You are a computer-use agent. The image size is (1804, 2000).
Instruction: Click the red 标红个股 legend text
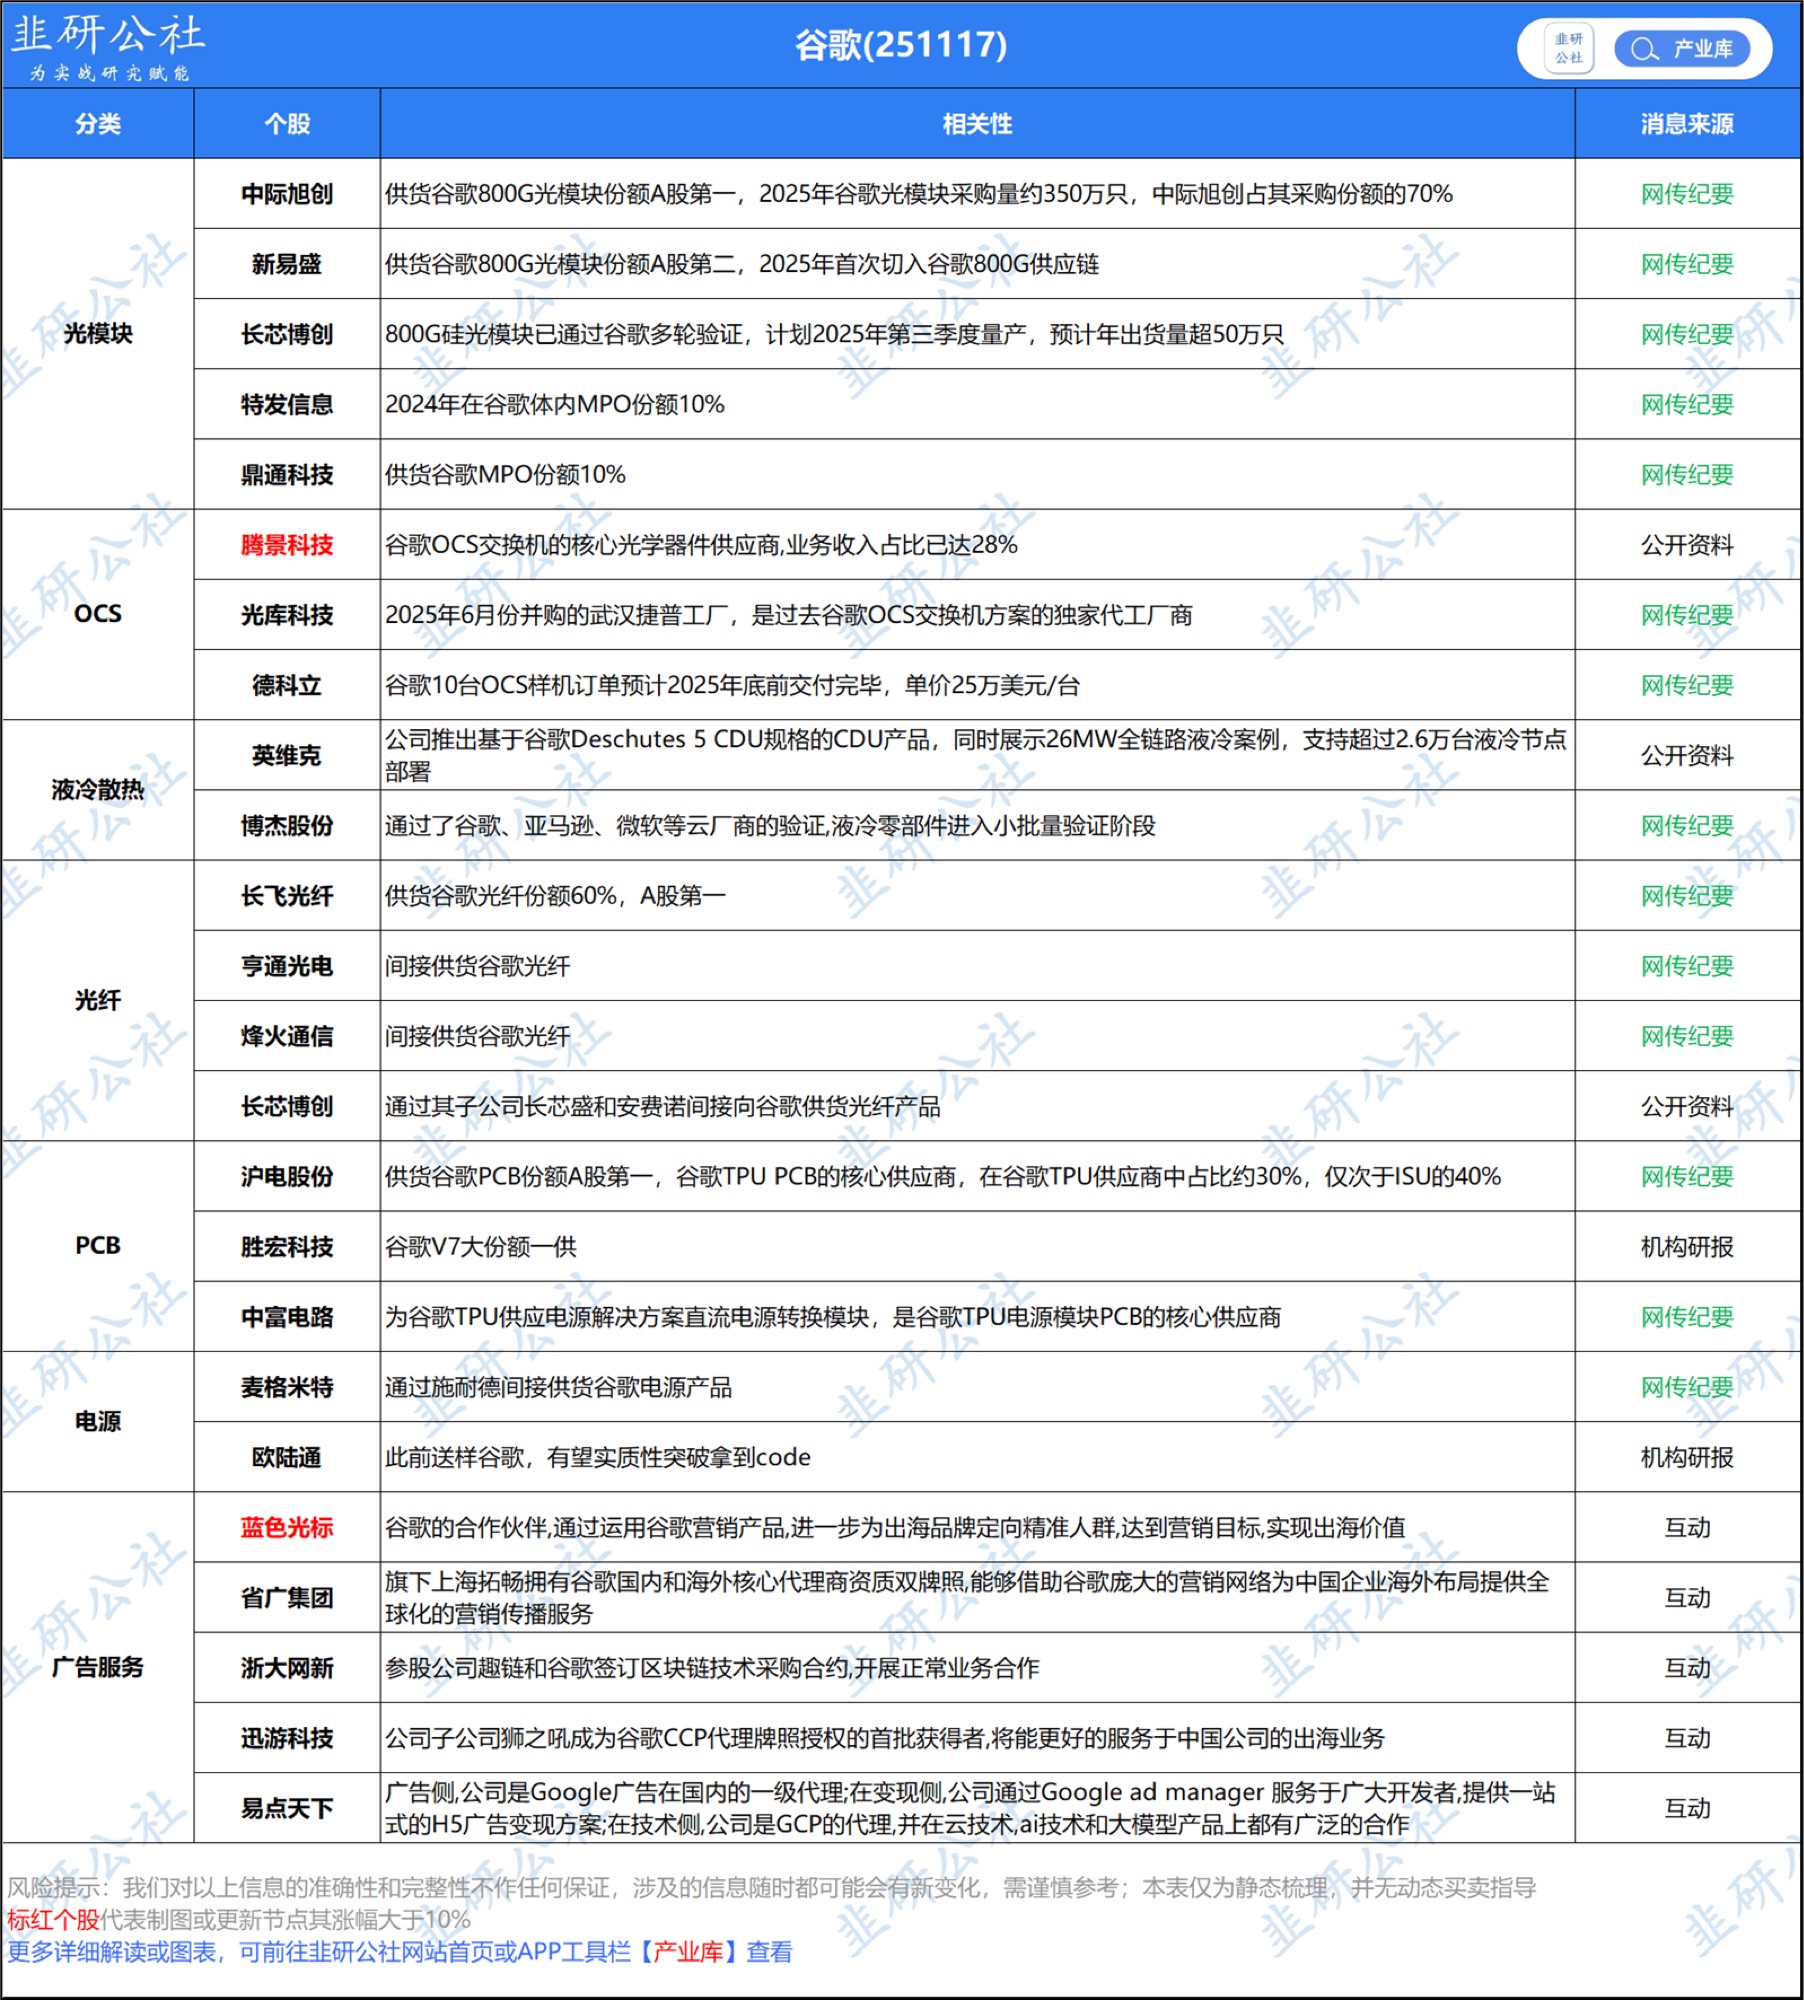(53, 1919)
